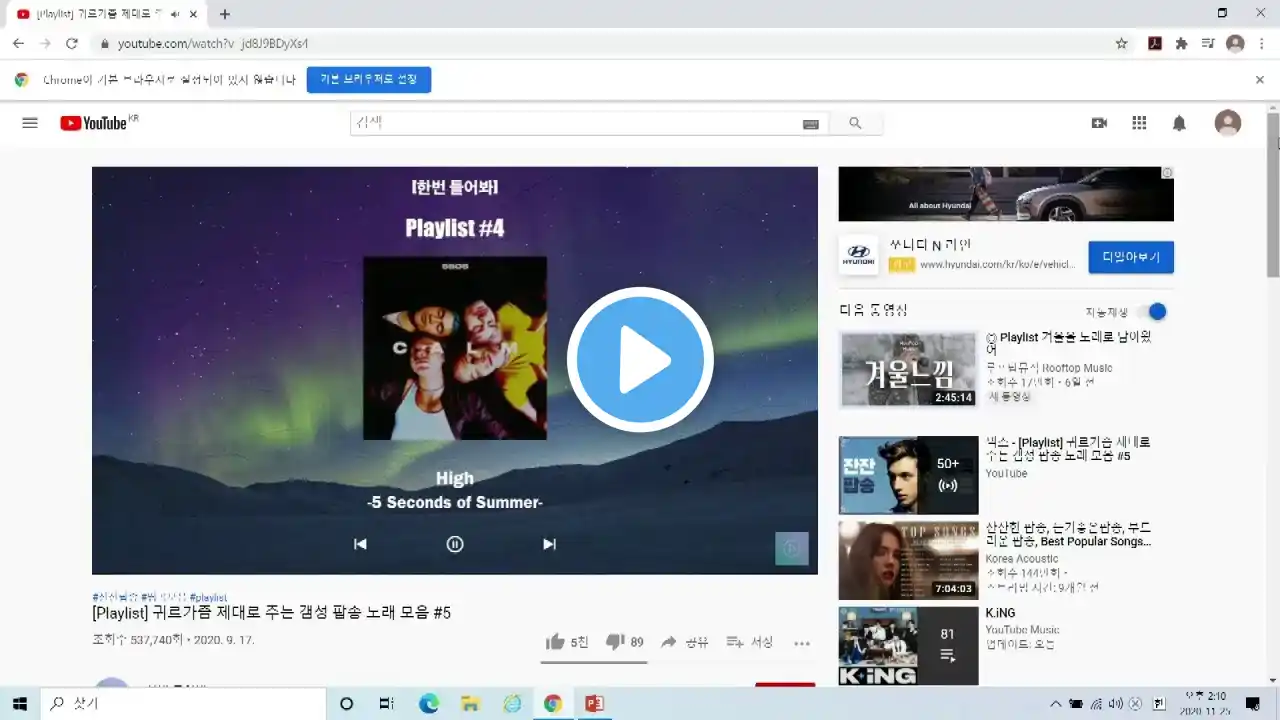1280x720 pixels.
Task: Open the Korea Acoustic channel name
Action: (1022, 558)
